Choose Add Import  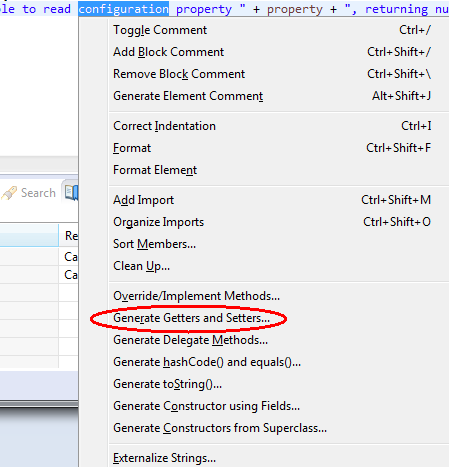[x=264, y=200]
